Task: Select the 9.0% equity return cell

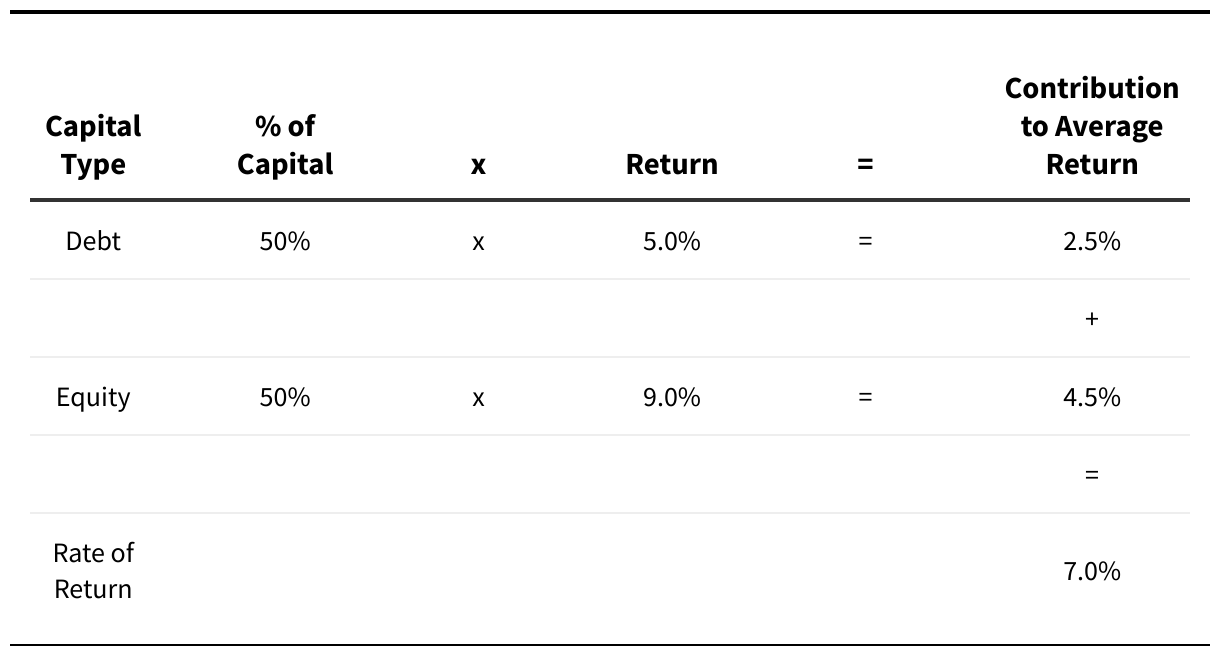Action: tap(672, 397)
